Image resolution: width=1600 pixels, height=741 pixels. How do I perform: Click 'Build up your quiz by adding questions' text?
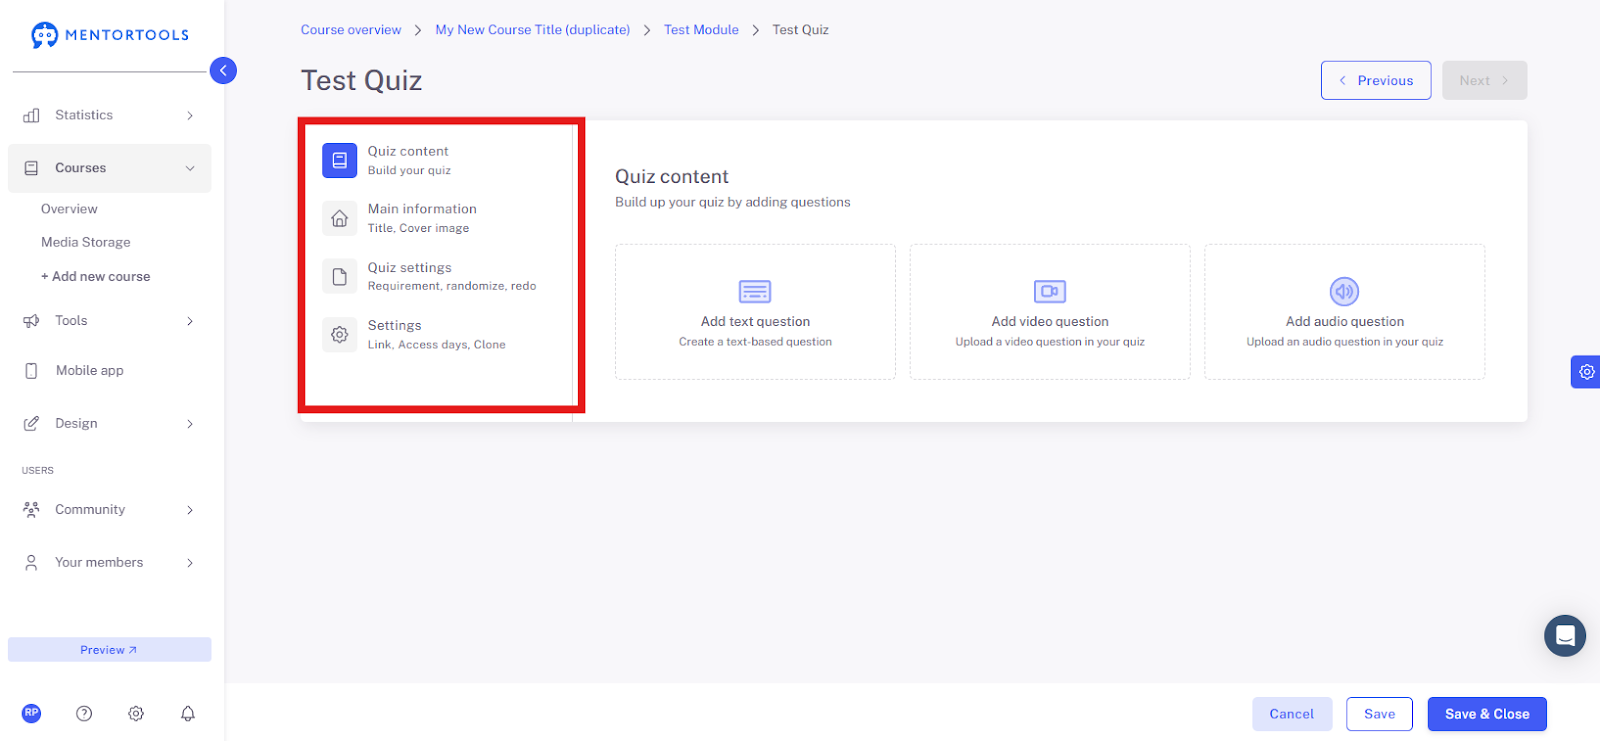tap(733, 202)
